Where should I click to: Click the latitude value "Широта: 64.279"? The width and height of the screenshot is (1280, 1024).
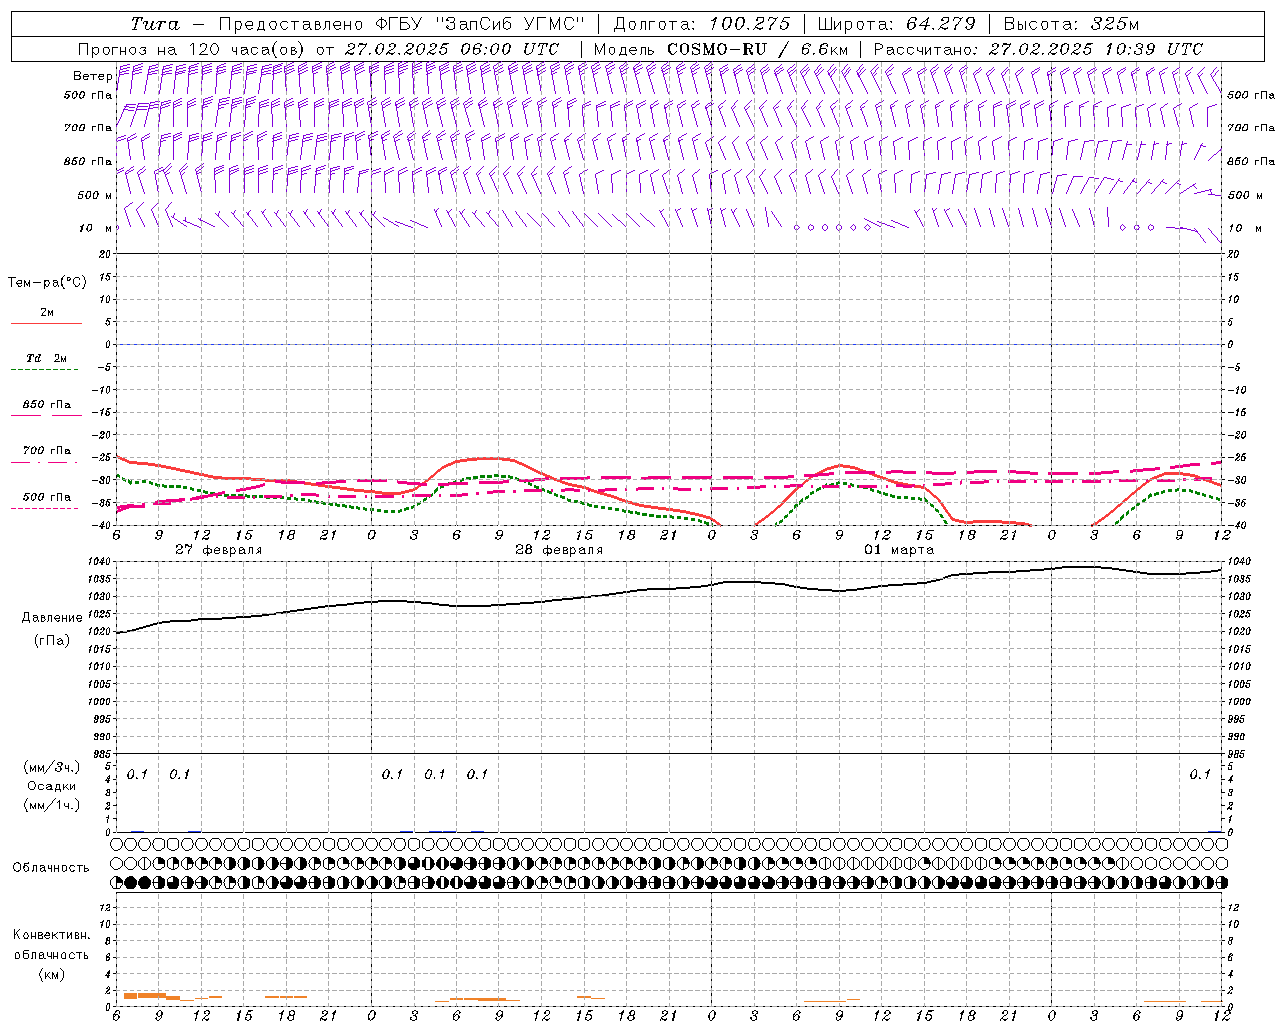(896, 24)
